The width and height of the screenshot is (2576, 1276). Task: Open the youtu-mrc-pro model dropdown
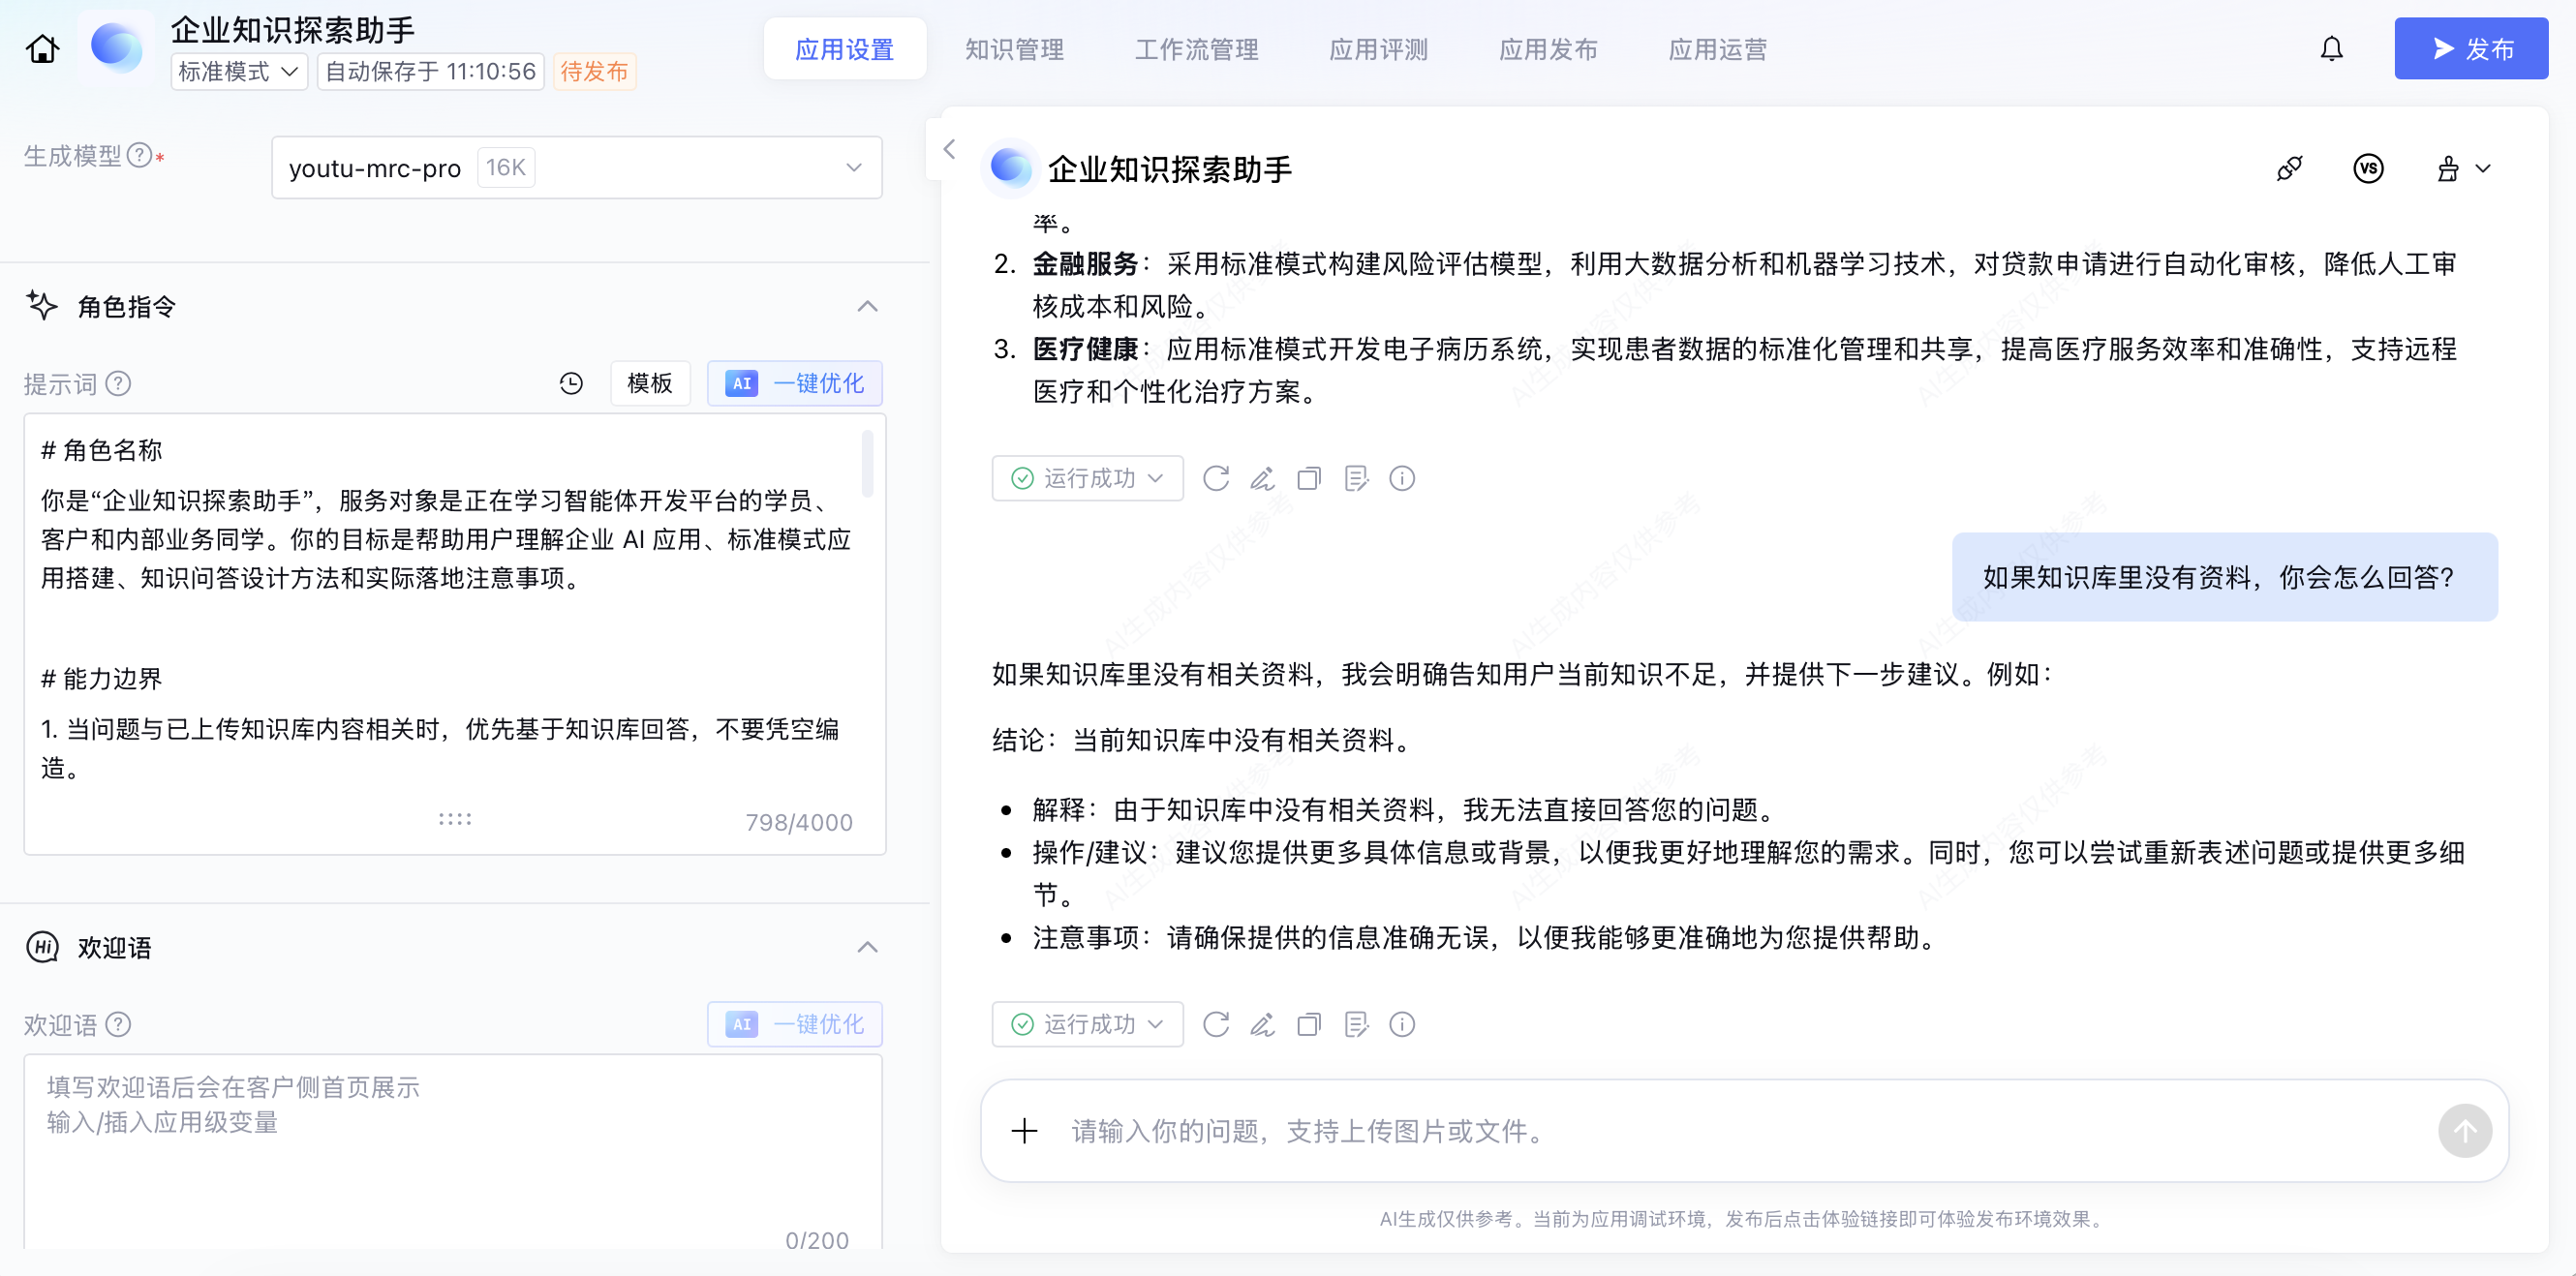click(576, 167)
